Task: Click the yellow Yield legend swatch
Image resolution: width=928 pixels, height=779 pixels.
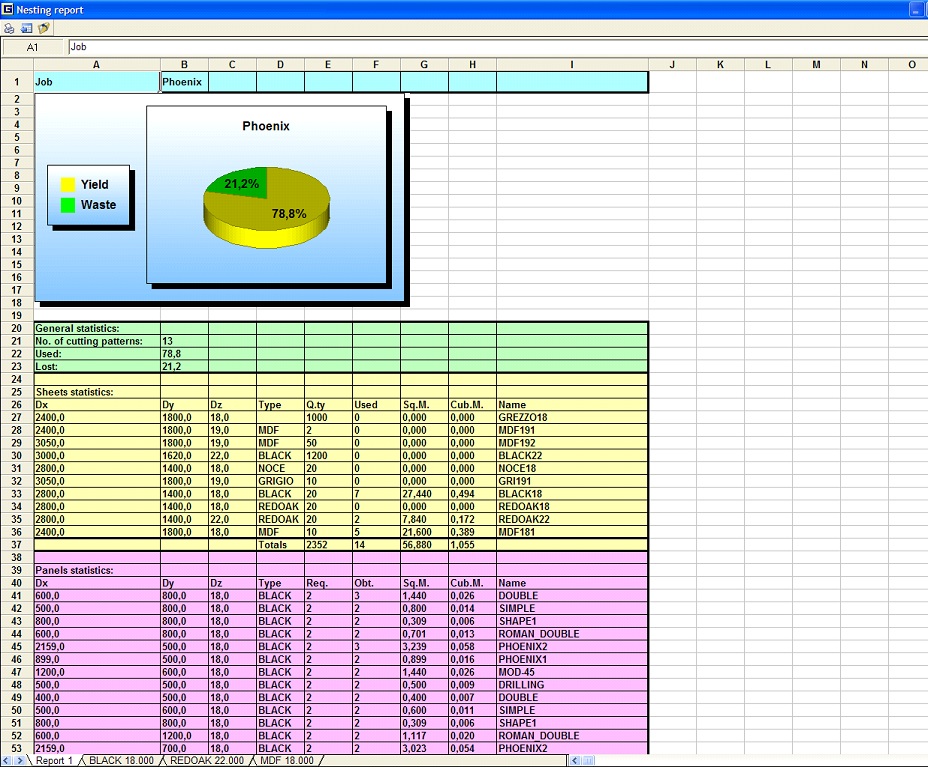Action: 68,185
